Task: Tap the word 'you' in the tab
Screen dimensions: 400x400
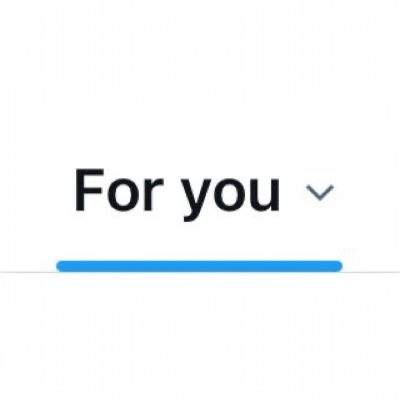Action: [231, 199]
